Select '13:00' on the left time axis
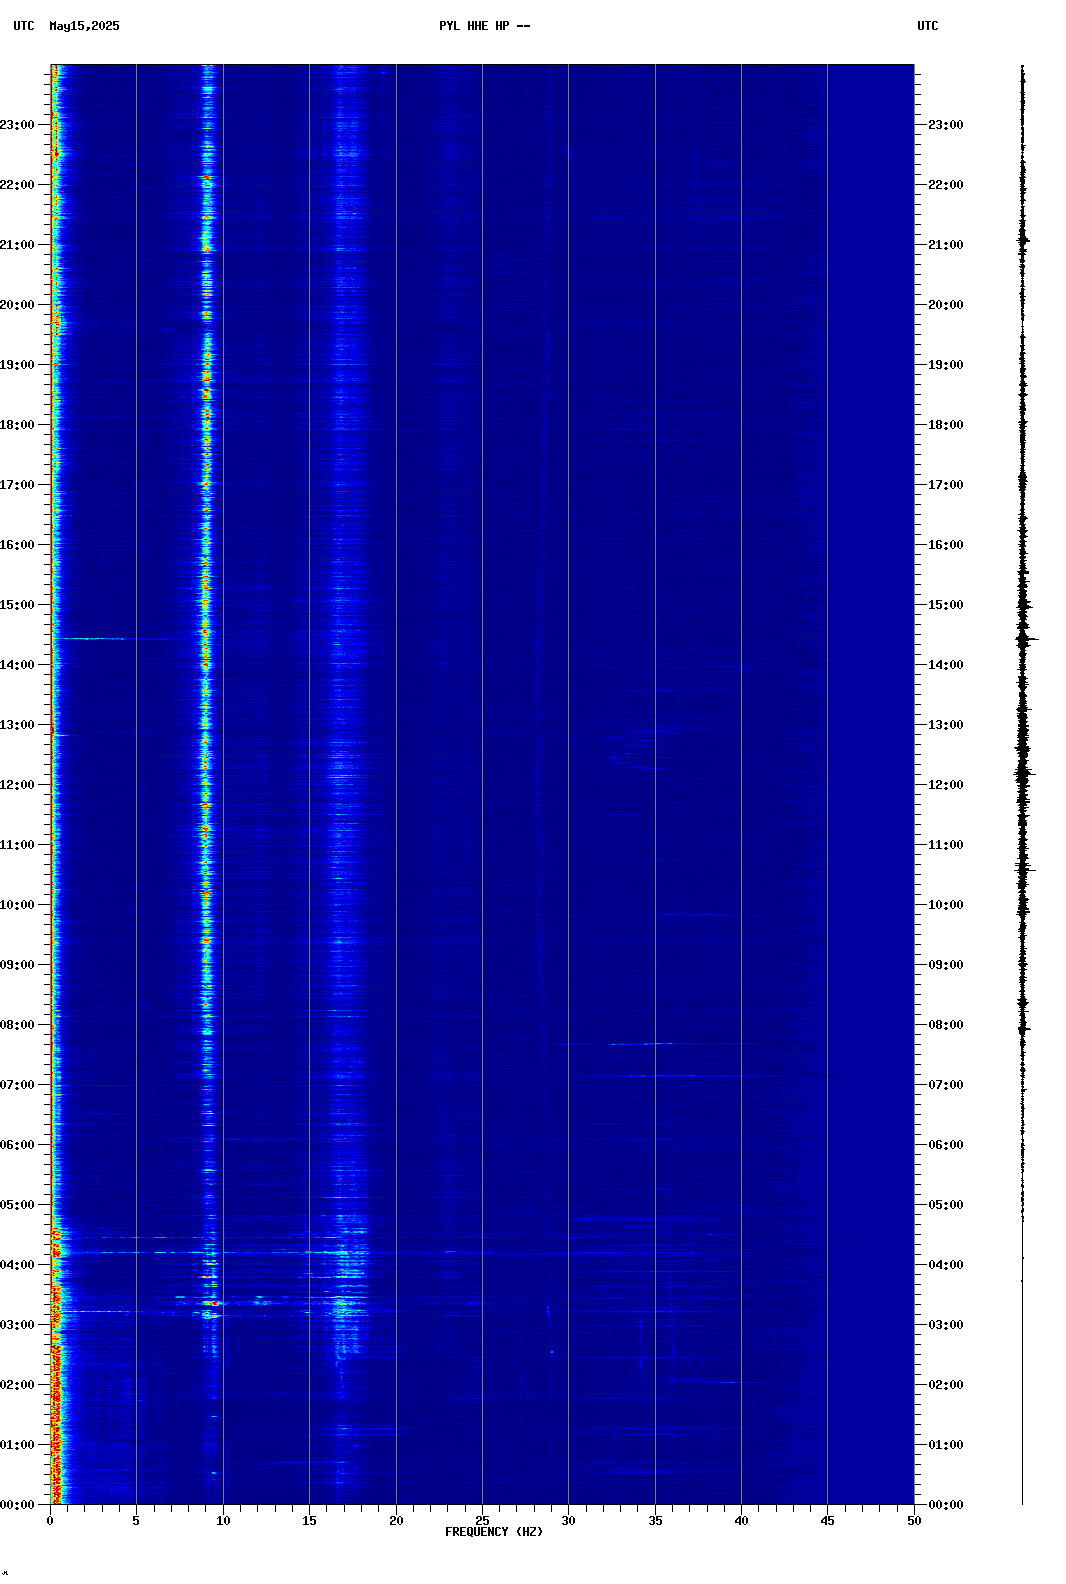The height and width of the screenshot is (1584, 1066). click(17, 725)
